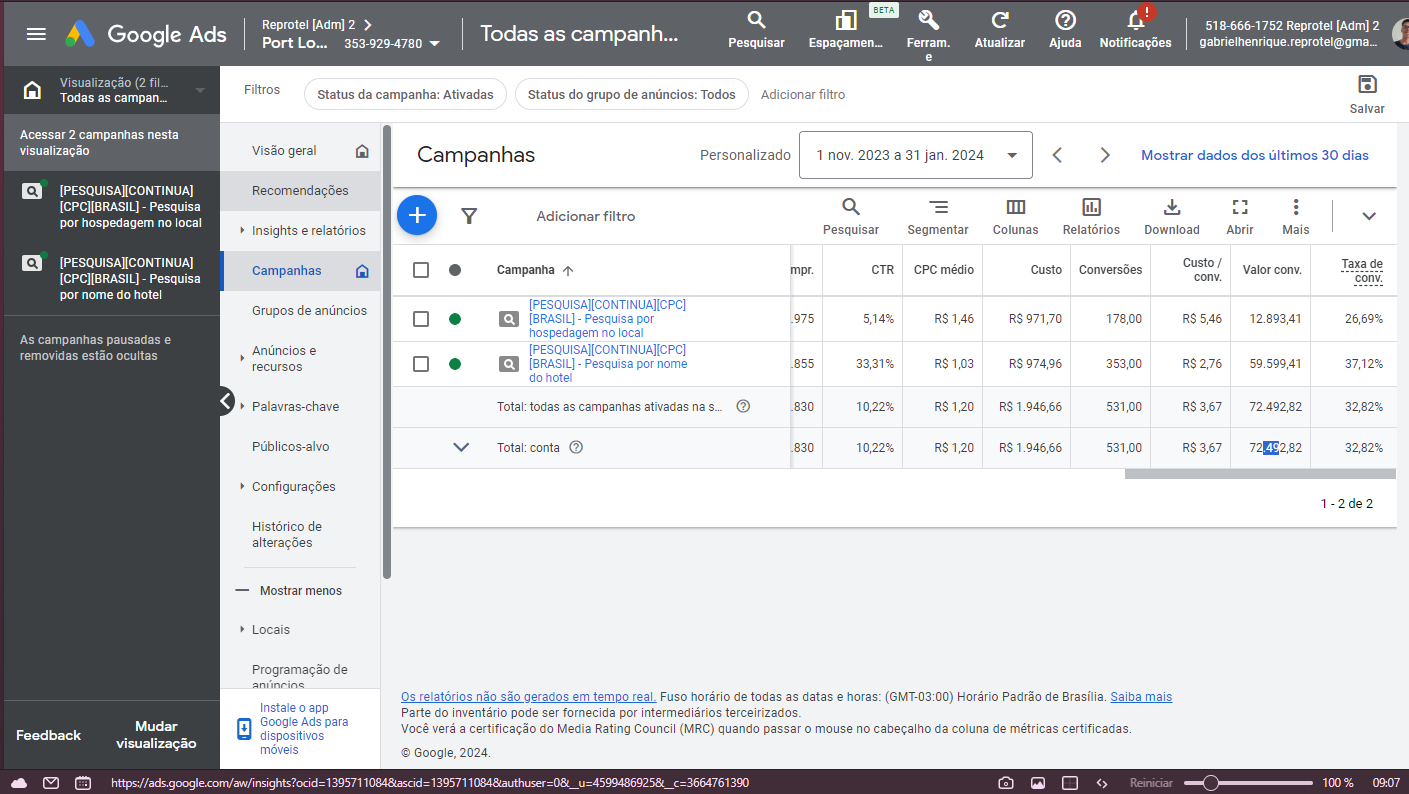The image size is (1409, 794).
Task: Open the Mais three-dot menu
Action: coord(1296,207)
